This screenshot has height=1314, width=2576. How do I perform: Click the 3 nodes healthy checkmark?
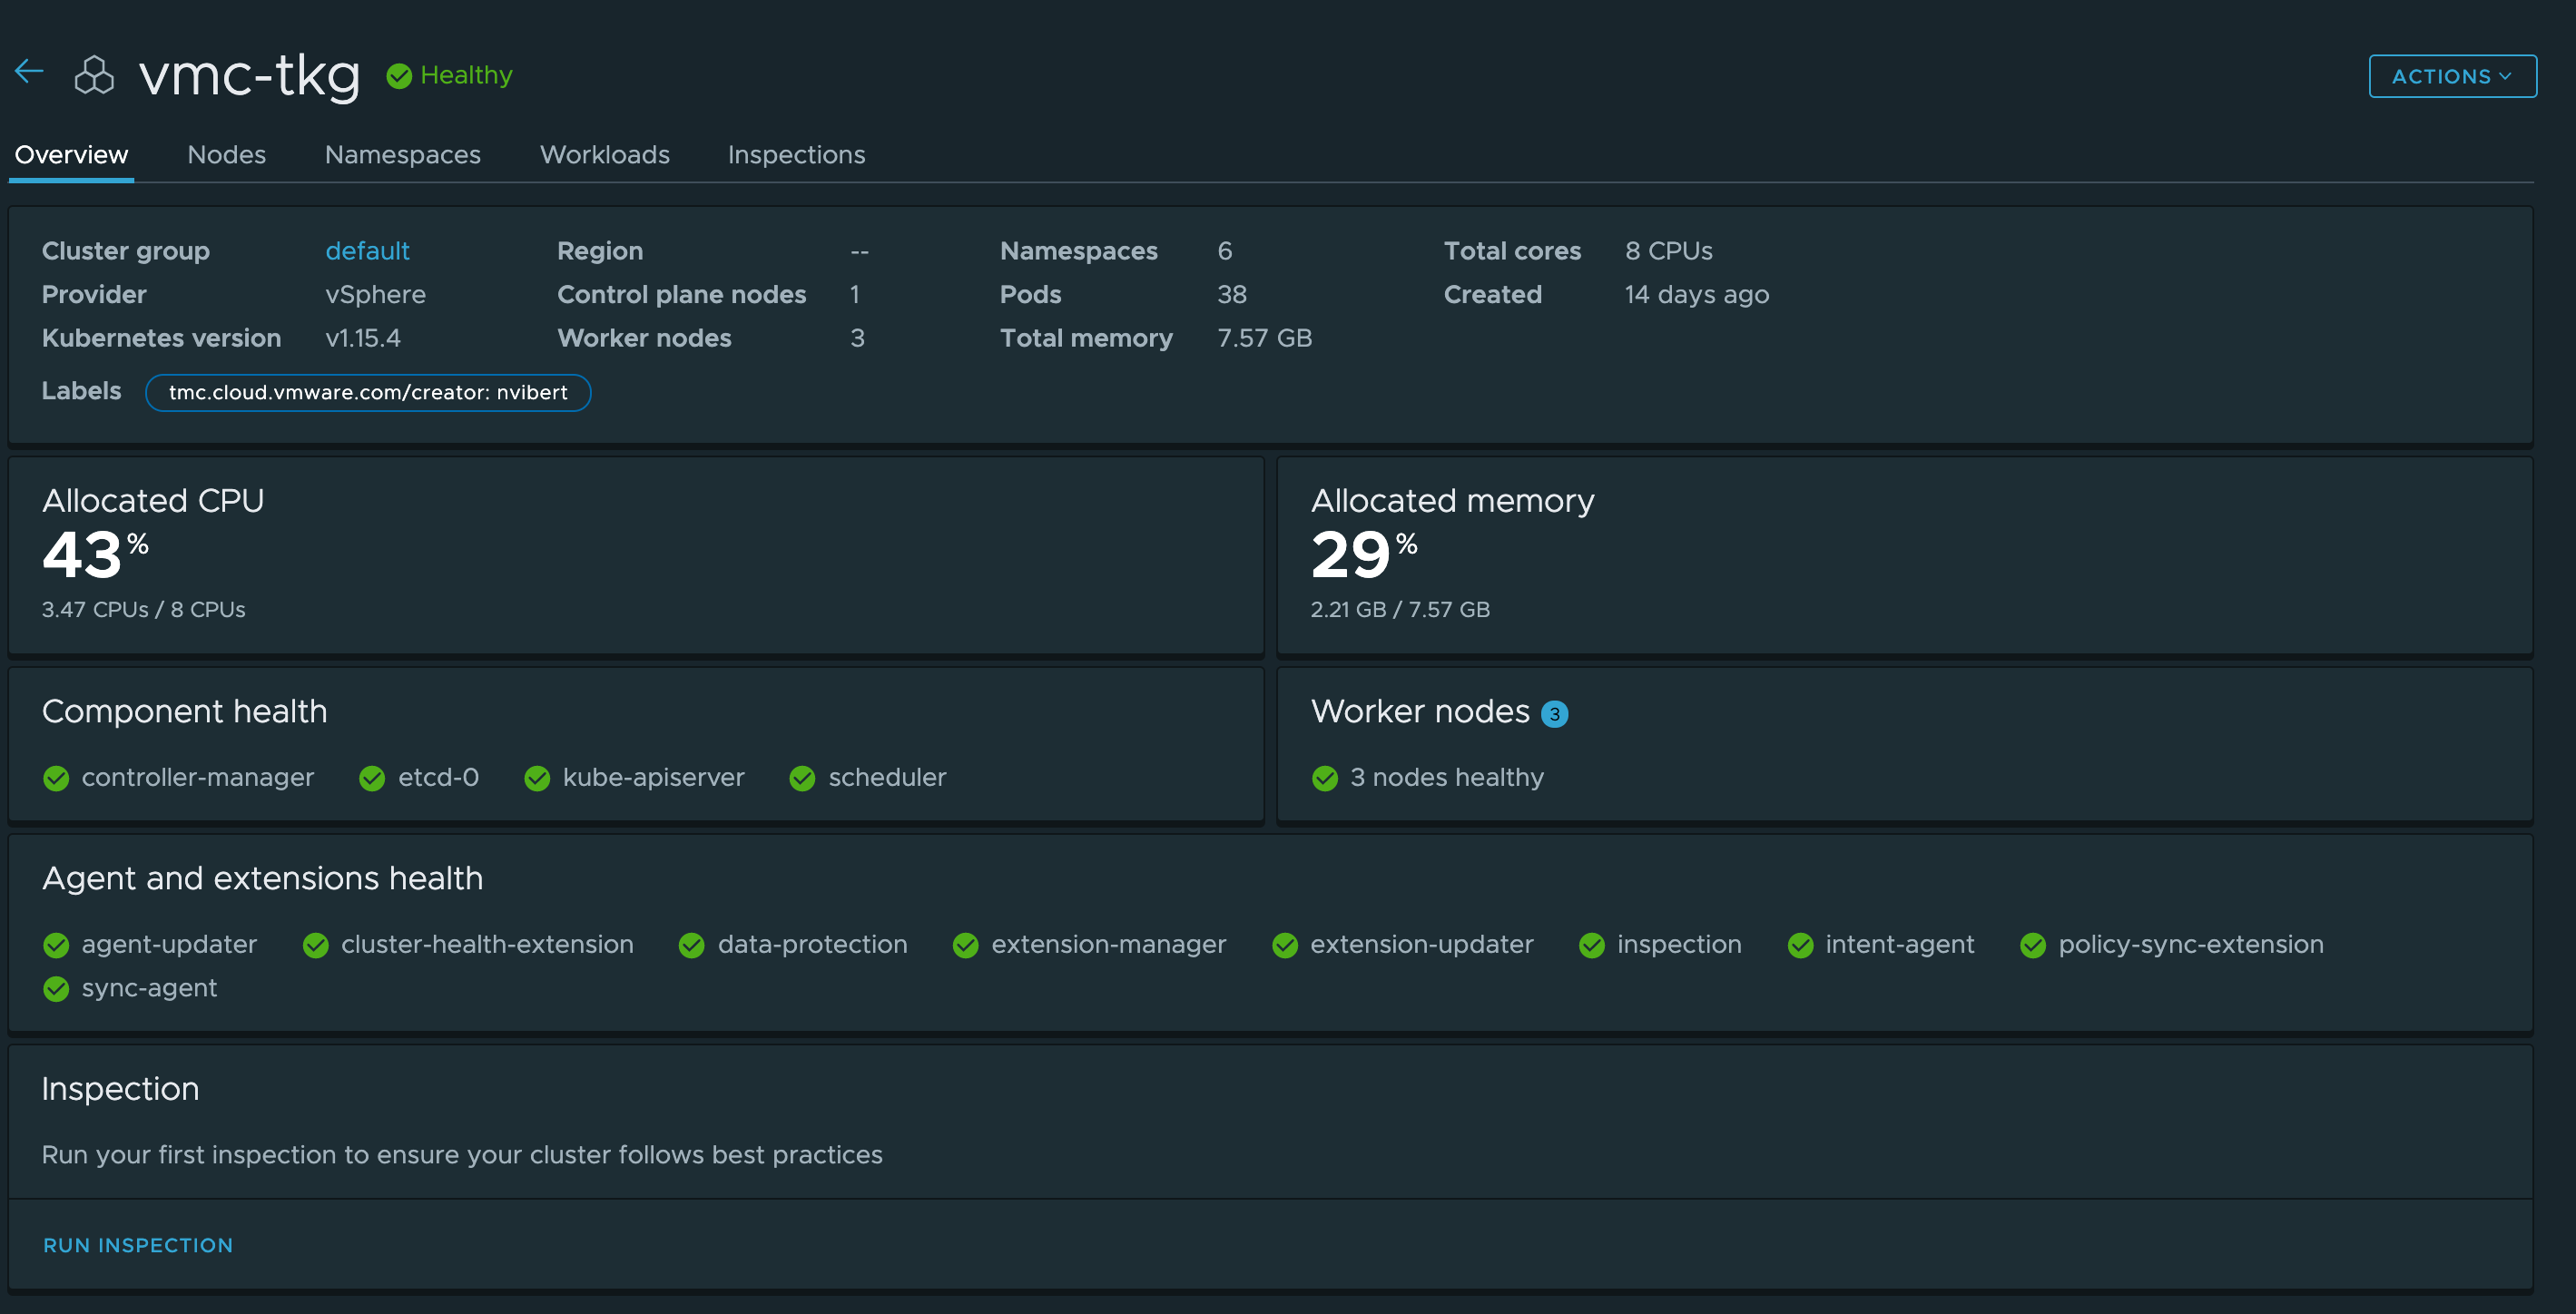coord(1325,778)
